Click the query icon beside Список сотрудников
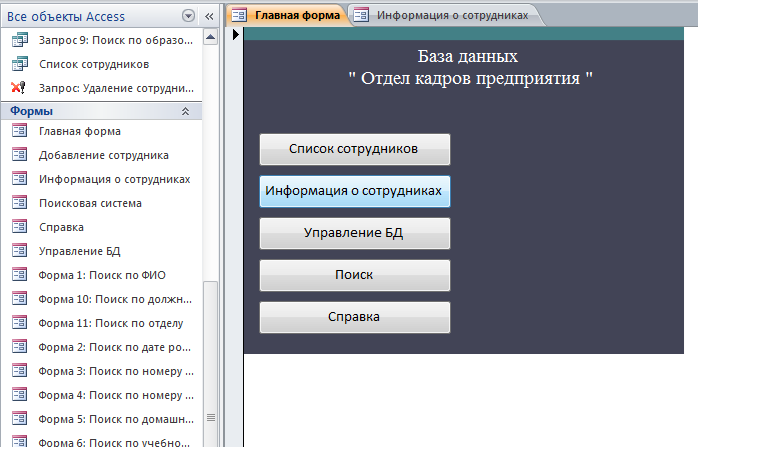The height and width of the screenshot is (471, 767). pyautogui.click(x=18, y=64)
